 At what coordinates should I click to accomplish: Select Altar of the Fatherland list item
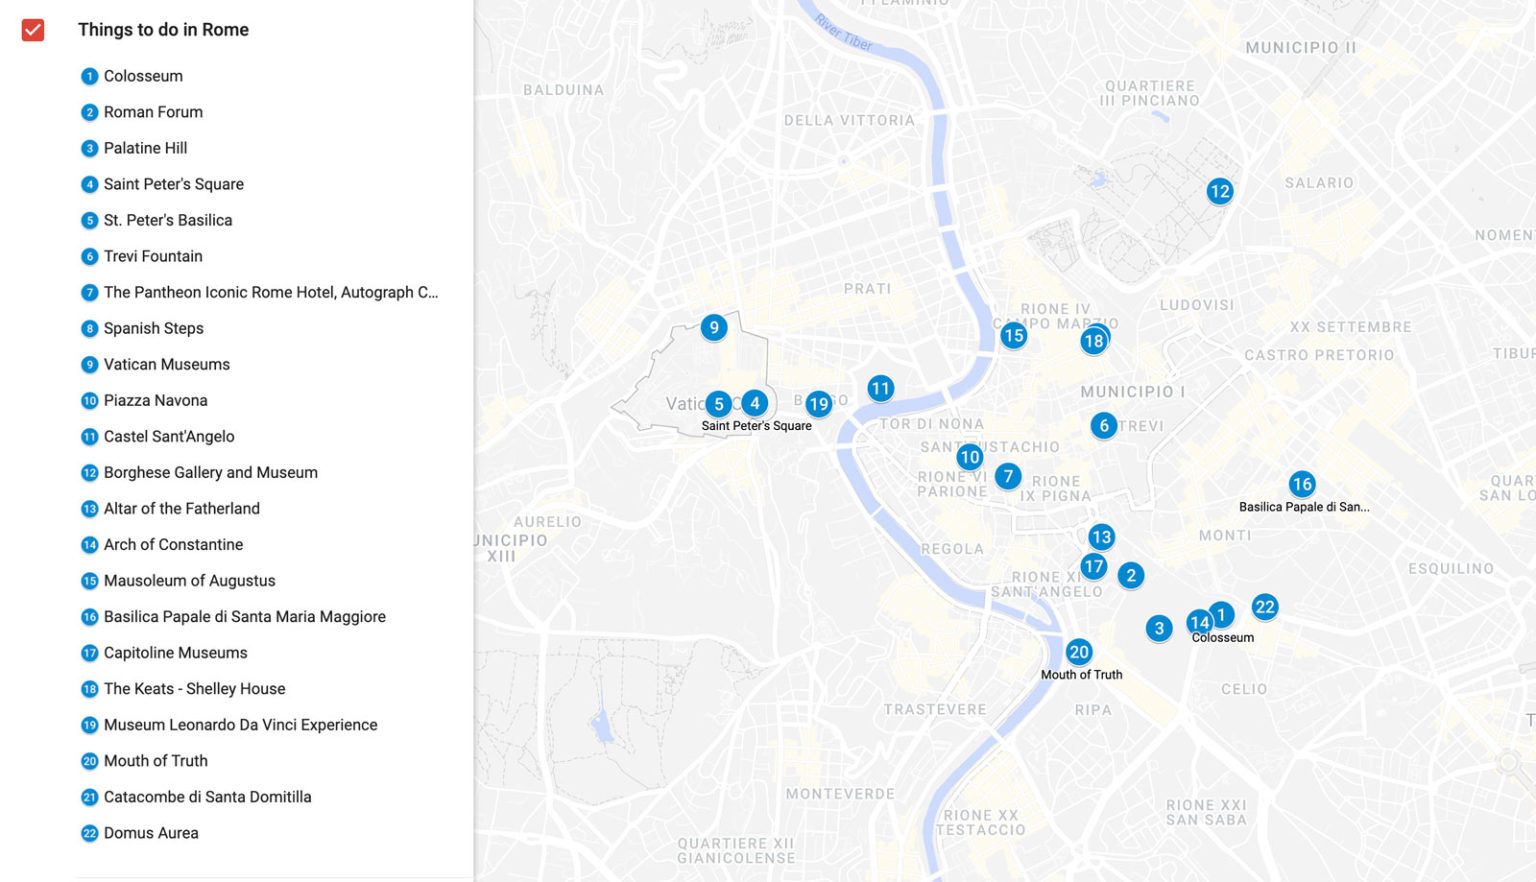click(181, 508)
